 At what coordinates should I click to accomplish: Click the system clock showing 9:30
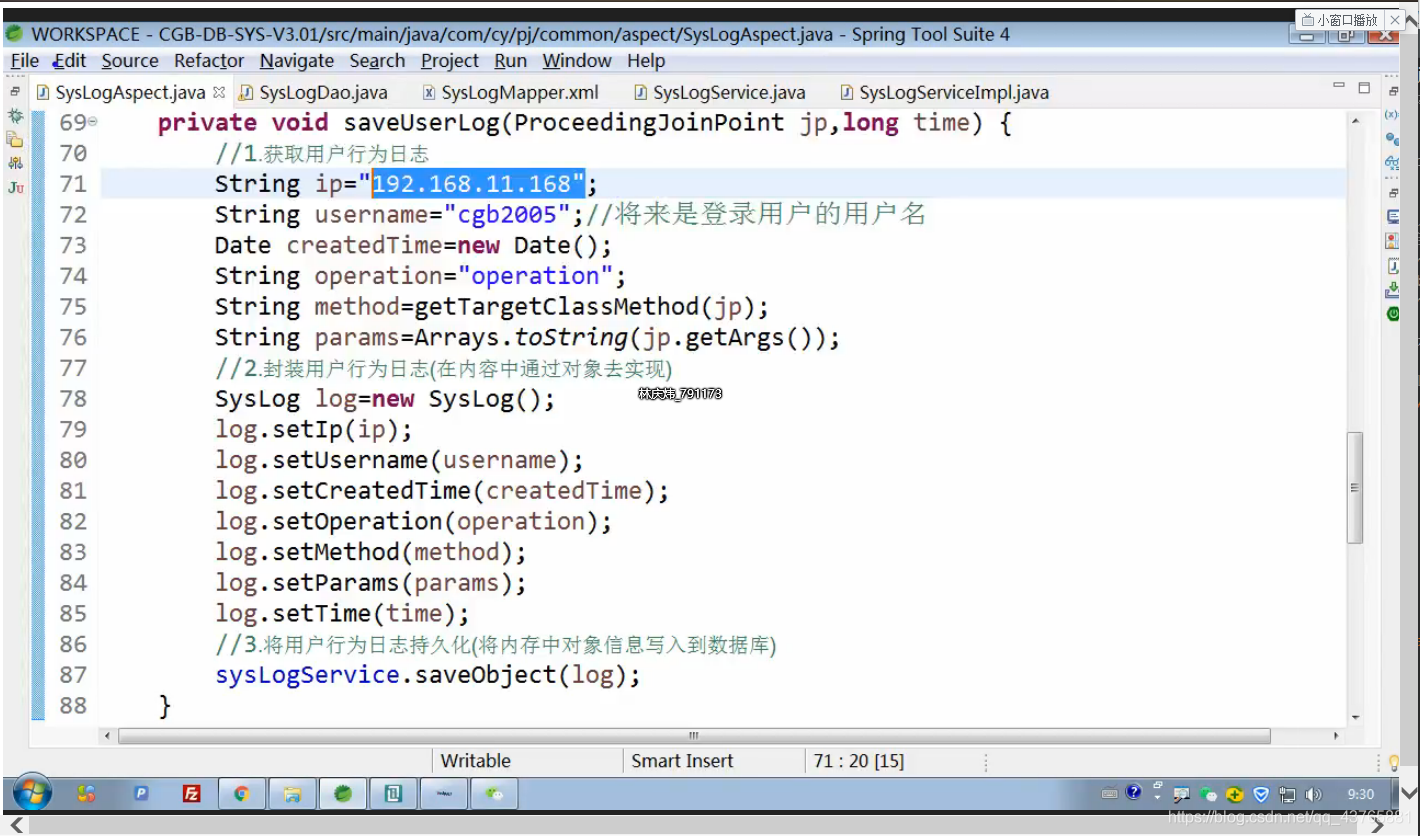tap(1361, 795)
